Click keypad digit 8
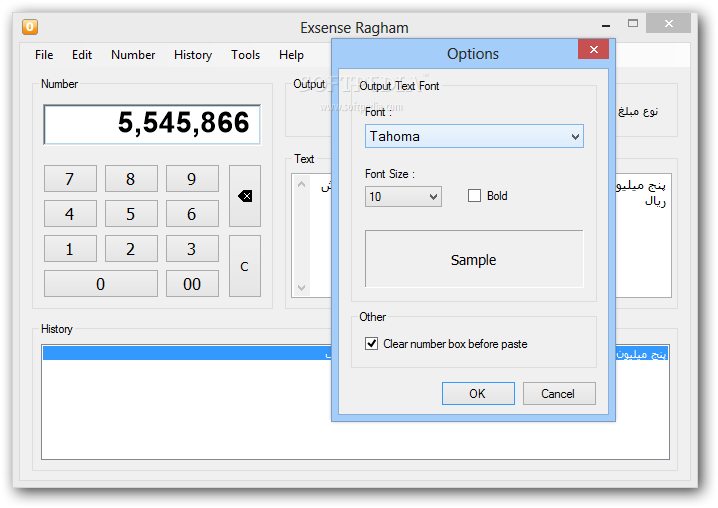Screen dimensions: 718x508 (131, 179)
